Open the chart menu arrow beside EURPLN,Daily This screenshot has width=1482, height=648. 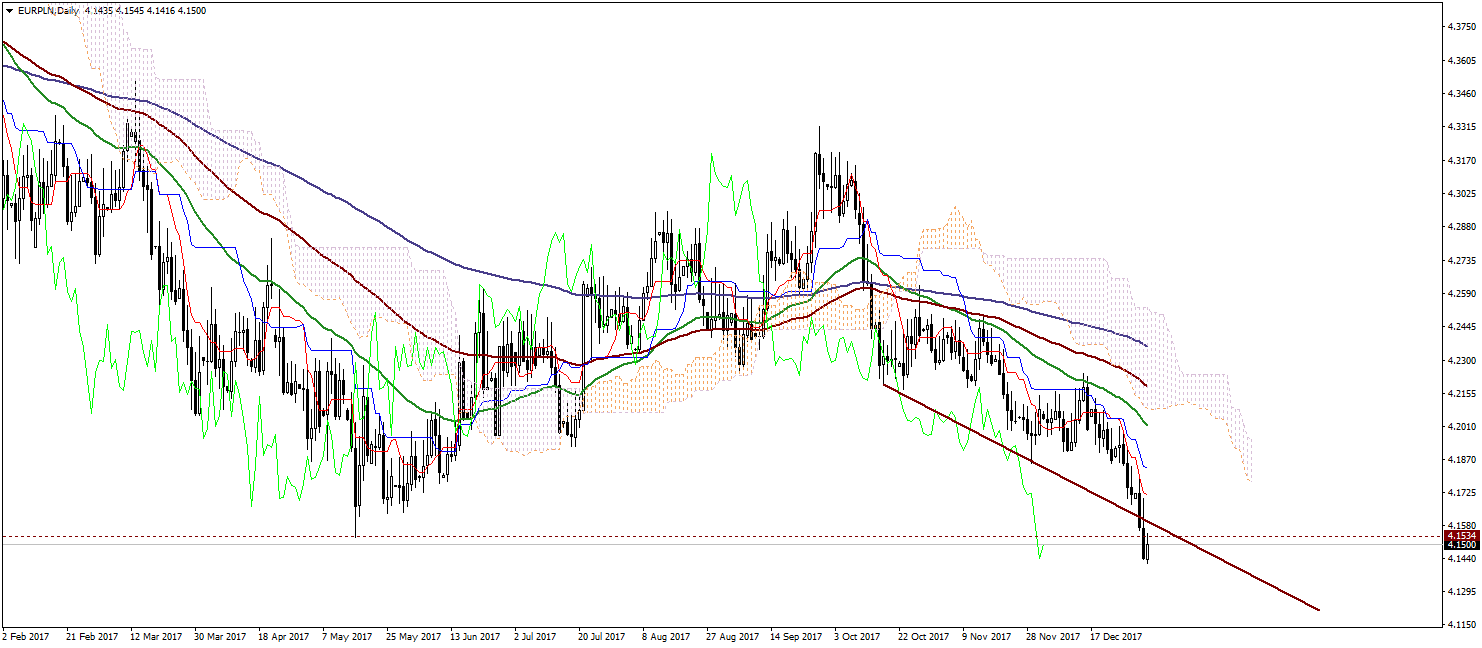[x=9, y=9]
